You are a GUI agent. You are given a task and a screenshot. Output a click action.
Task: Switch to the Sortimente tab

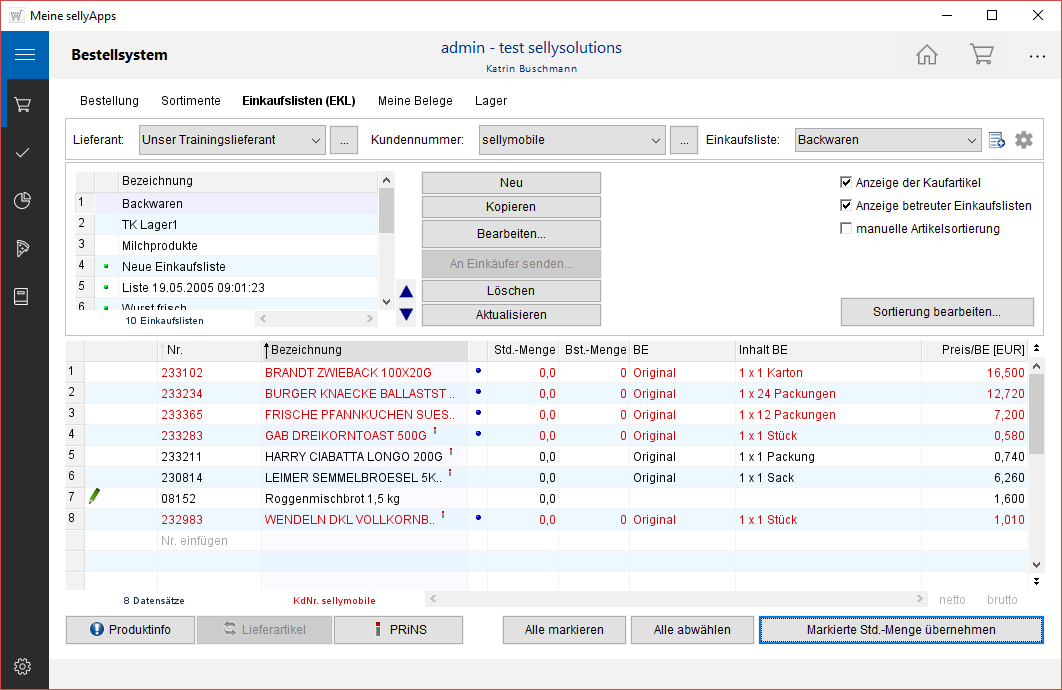pos(190,101)
